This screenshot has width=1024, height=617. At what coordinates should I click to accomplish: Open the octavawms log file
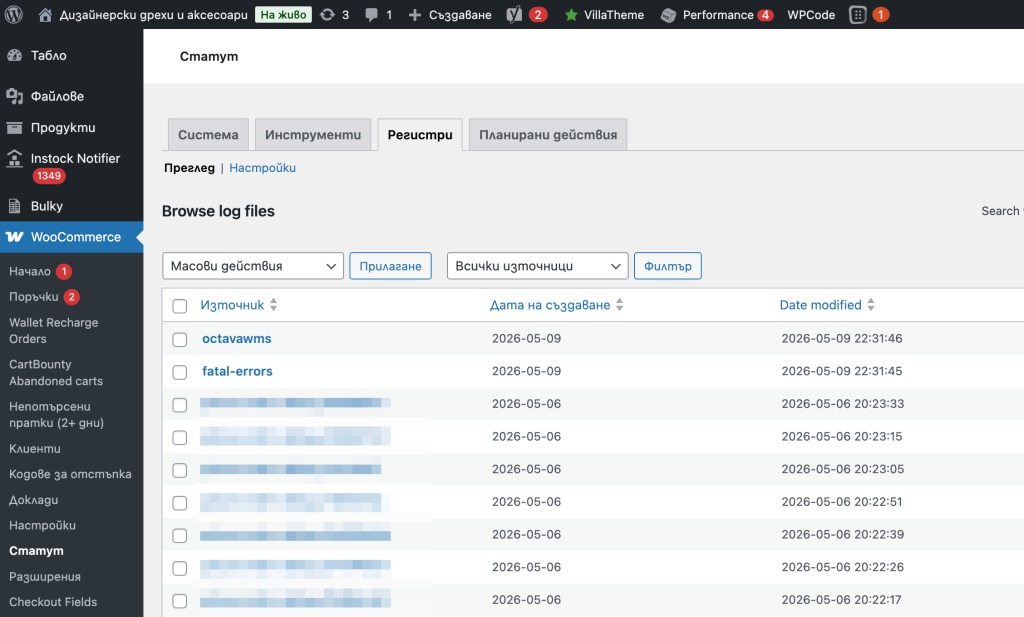click(236, 338)
